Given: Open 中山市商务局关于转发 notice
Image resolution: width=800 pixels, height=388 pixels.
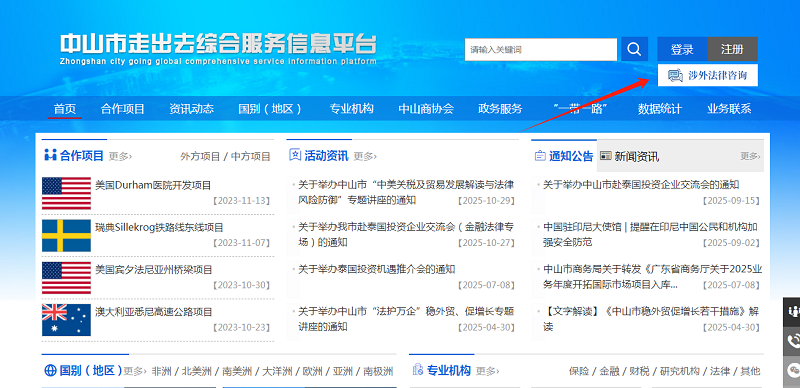Looking at the screenshot, I should pos(652,277).
